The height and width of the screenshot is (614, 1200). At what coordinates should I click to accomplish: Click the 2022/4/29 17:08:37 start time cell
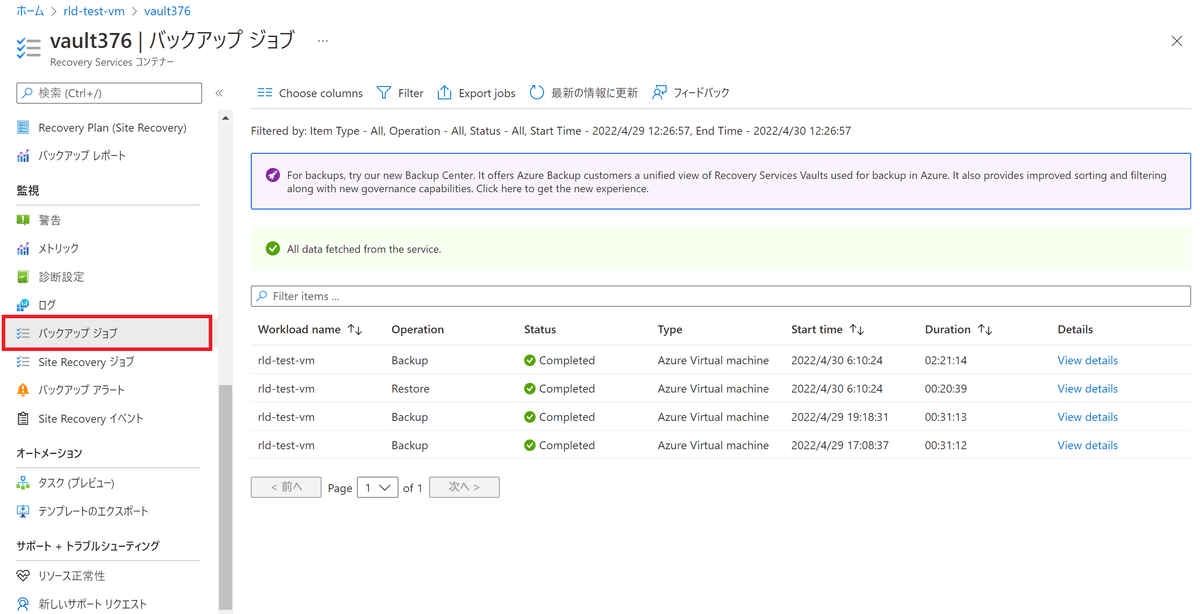[x=840, y=446]
